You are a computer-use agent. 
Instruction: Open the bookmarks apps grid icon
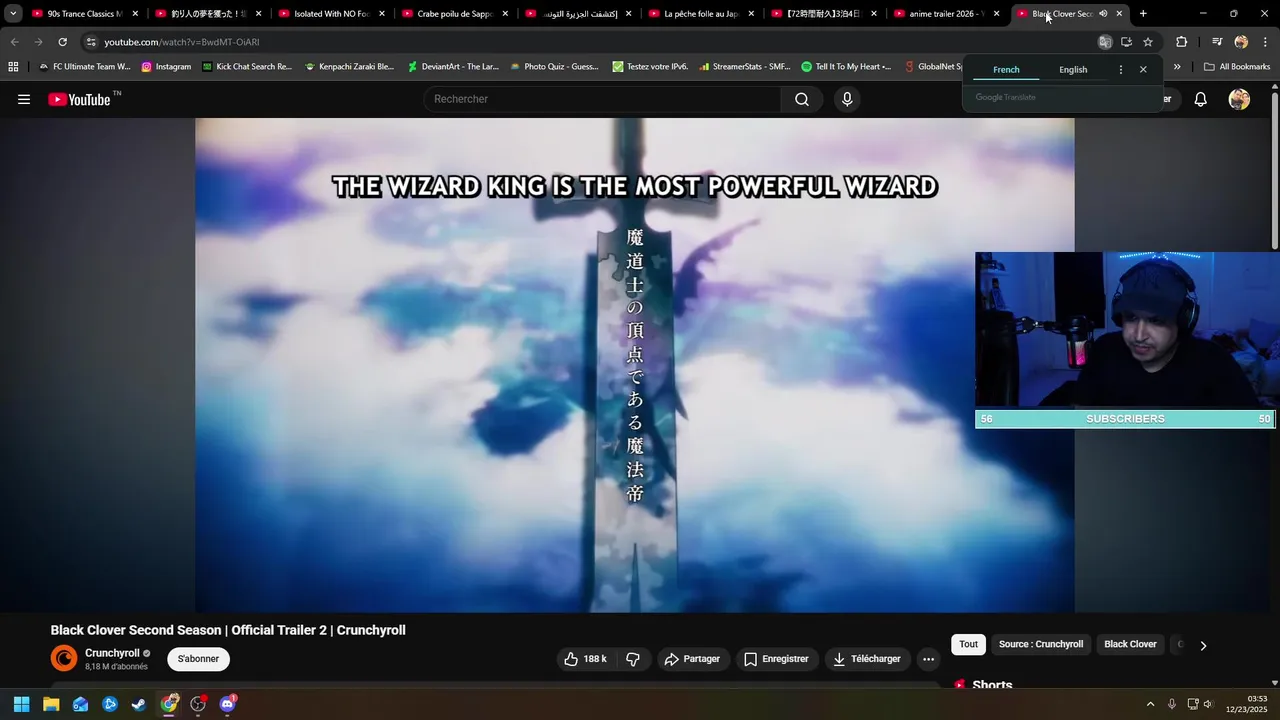click(x=13, y=67)
